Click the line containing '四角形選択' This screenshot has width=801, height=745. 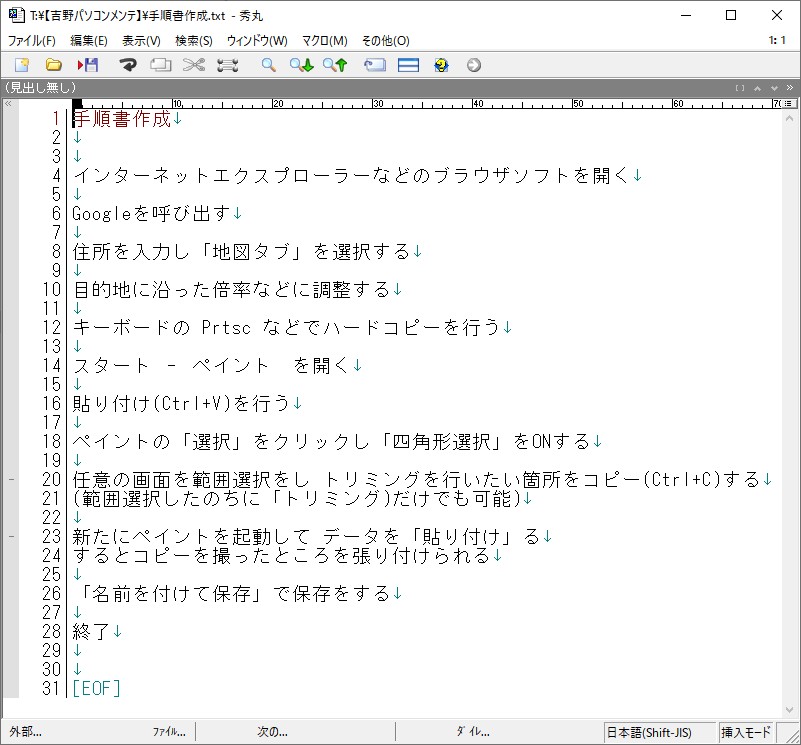332,441
